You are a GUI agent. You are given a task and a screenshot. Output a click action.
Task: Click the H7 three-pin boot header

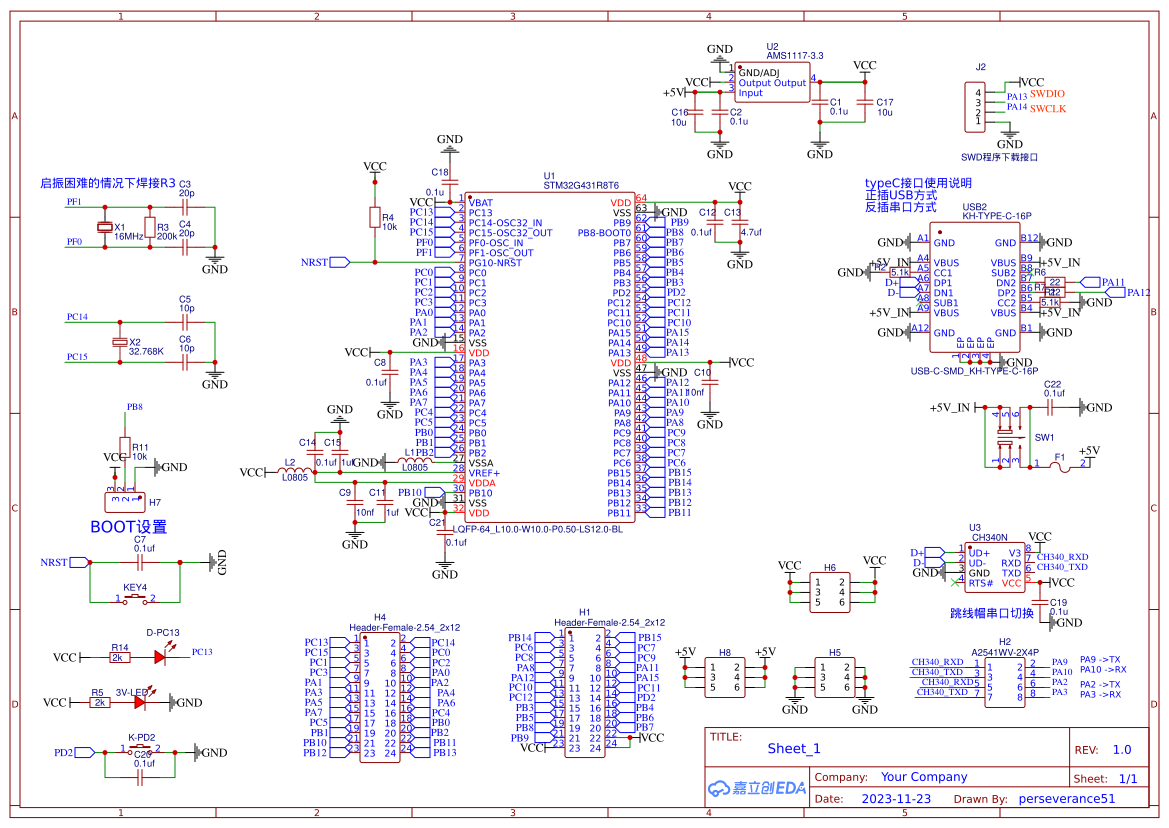pyautogui.click(x=125, y=502)
